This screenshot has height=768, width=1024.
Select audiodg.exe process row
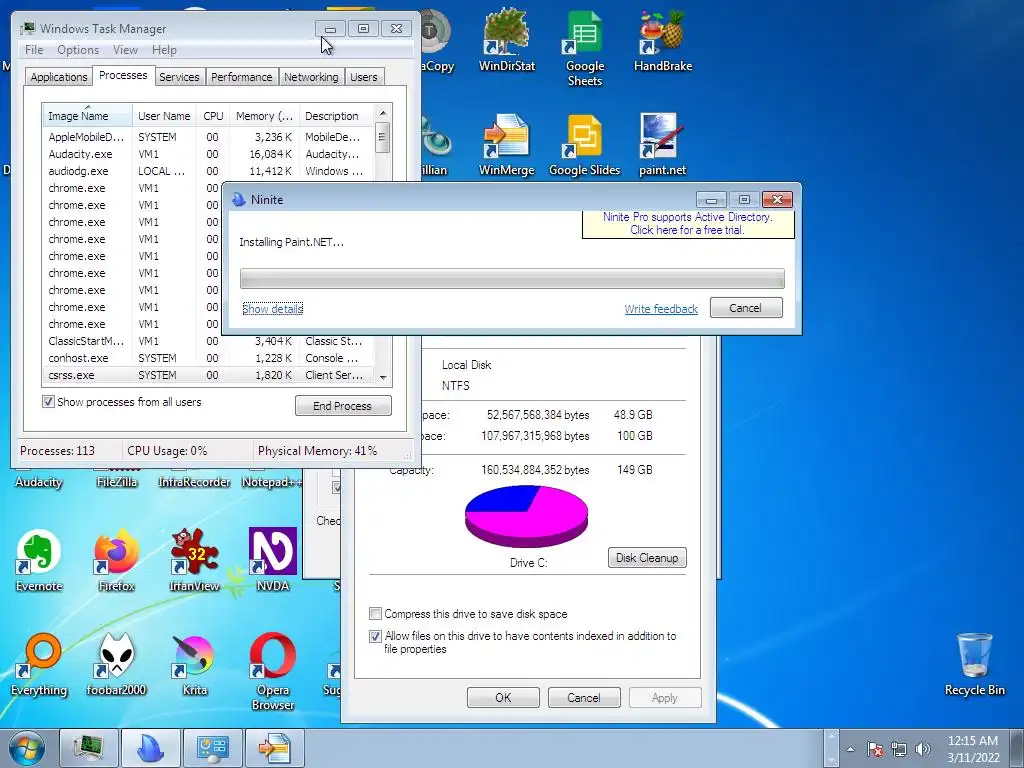click(x=208, y=171)
